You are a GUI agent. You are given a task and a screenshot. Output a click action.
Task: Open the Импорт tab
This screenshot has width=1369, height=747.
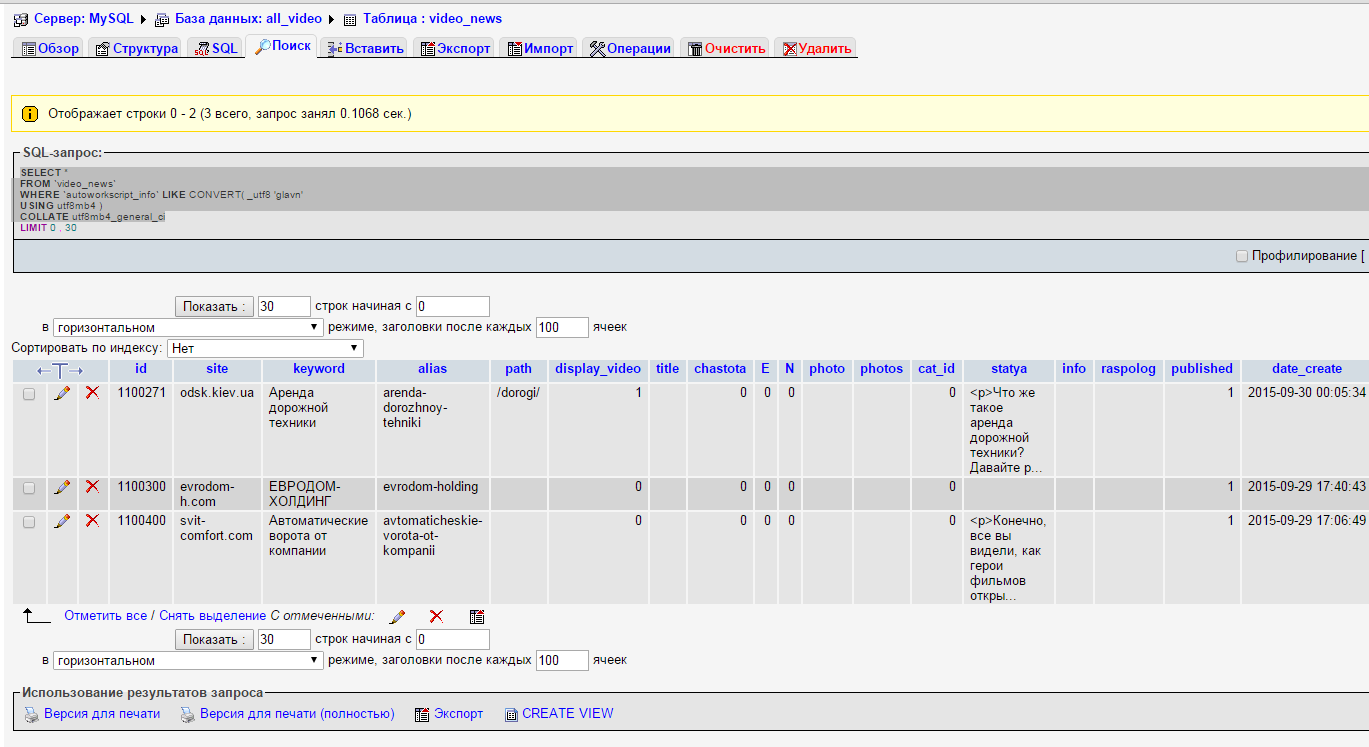click(539, 48)
